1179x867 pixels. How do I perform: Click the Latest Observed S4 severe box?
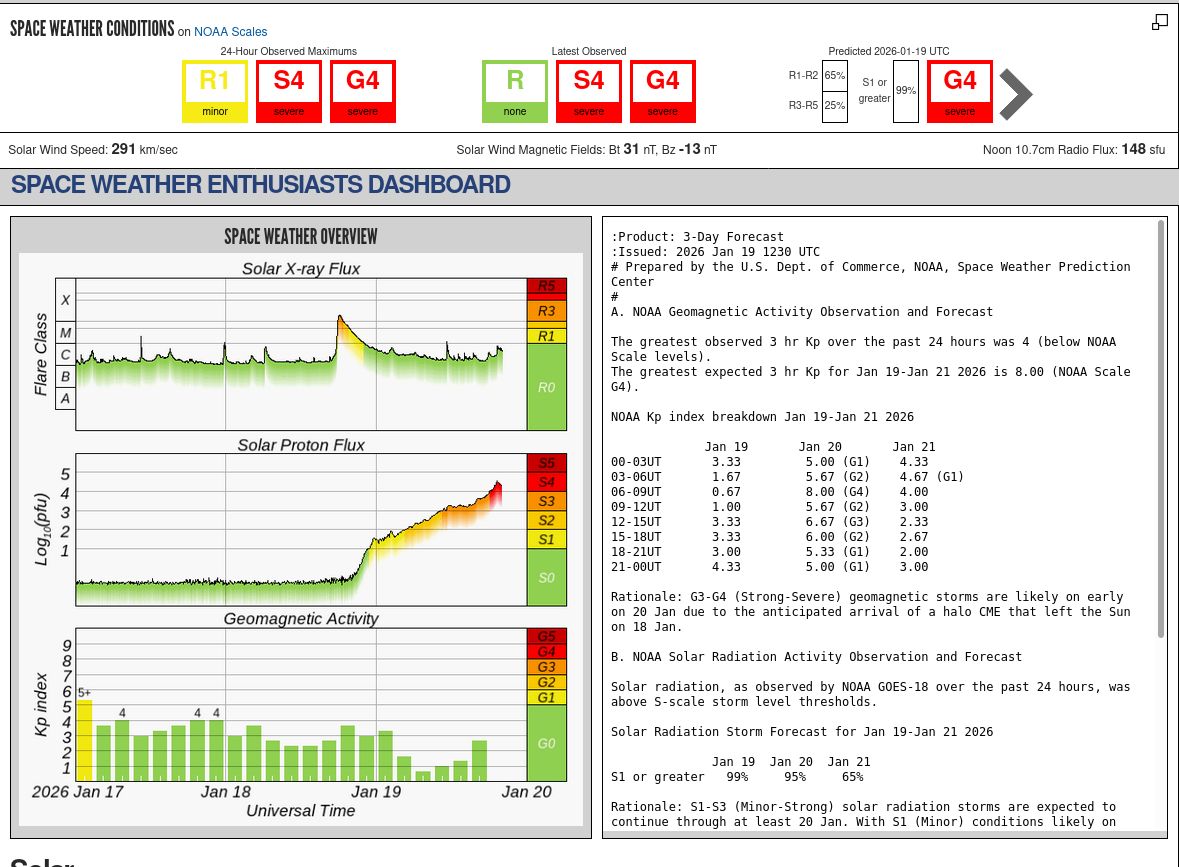point(589,92)
